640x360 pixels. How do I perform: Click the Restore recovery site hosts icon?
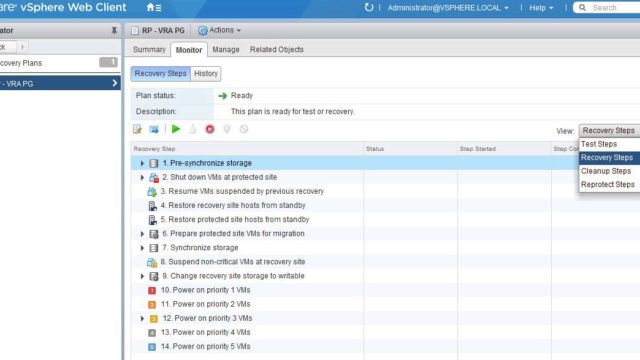(152, 206)
